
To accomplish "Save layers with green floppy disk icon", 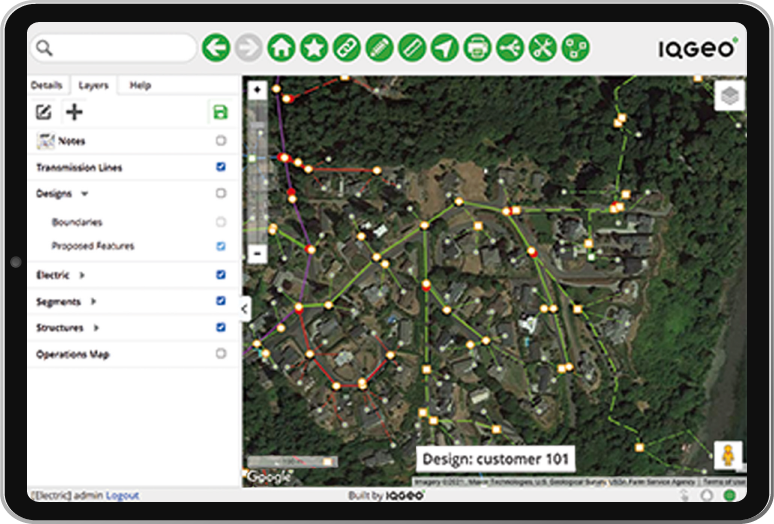I will [x=220, y=112].
